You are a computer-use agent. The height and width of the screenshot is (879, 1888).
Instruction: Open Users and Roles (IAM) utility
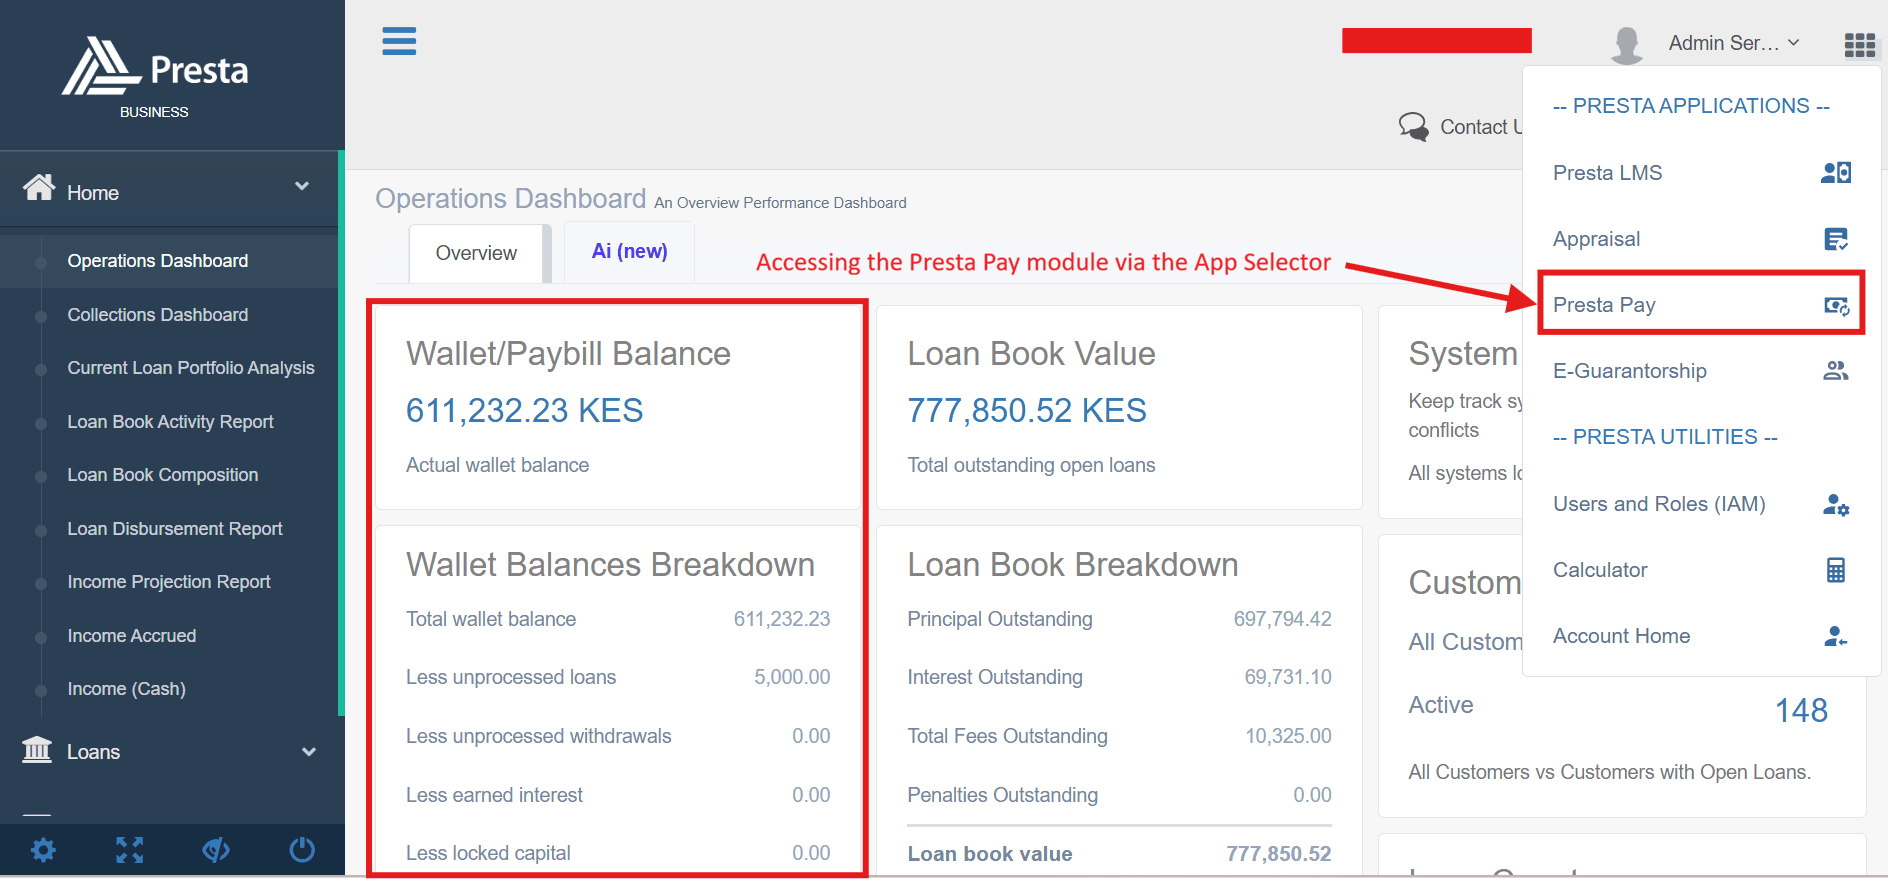tap(1701, 504)
